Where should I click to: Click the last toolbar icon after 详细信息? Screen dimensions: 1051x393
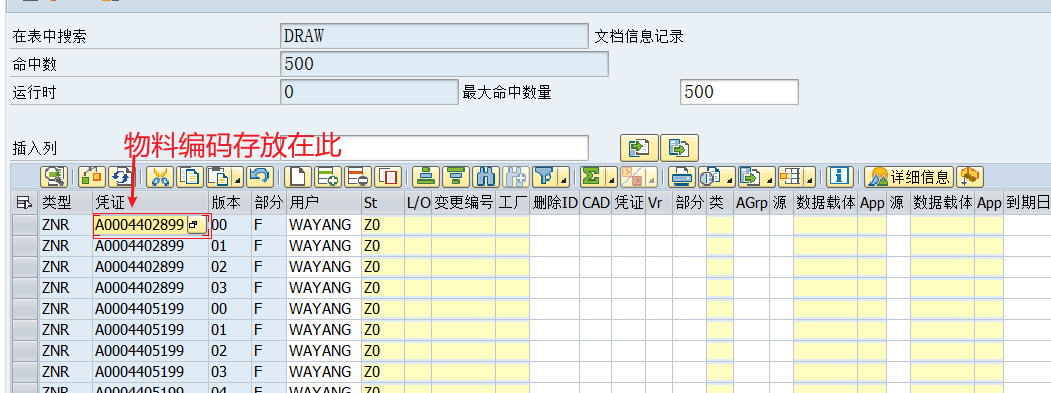(969, 177)
